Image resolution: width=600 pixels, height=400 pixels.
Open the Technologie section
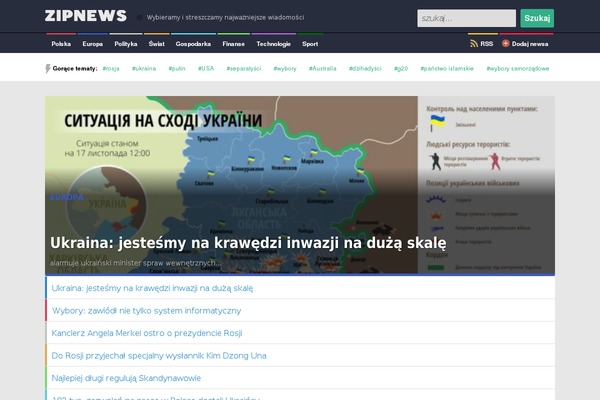coord(274,44)
